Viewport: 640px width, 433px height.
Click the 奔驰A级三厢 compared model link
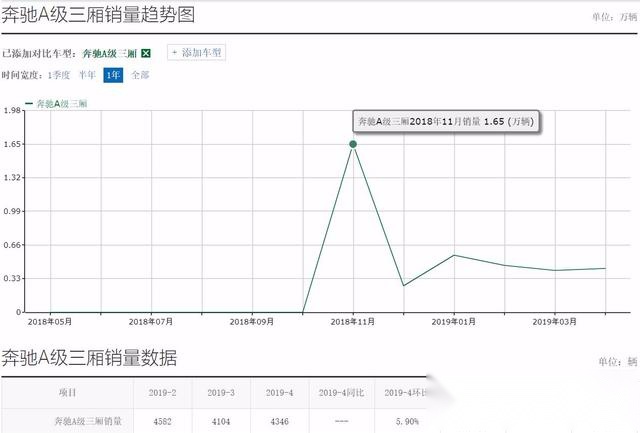(x=109, y=53)
